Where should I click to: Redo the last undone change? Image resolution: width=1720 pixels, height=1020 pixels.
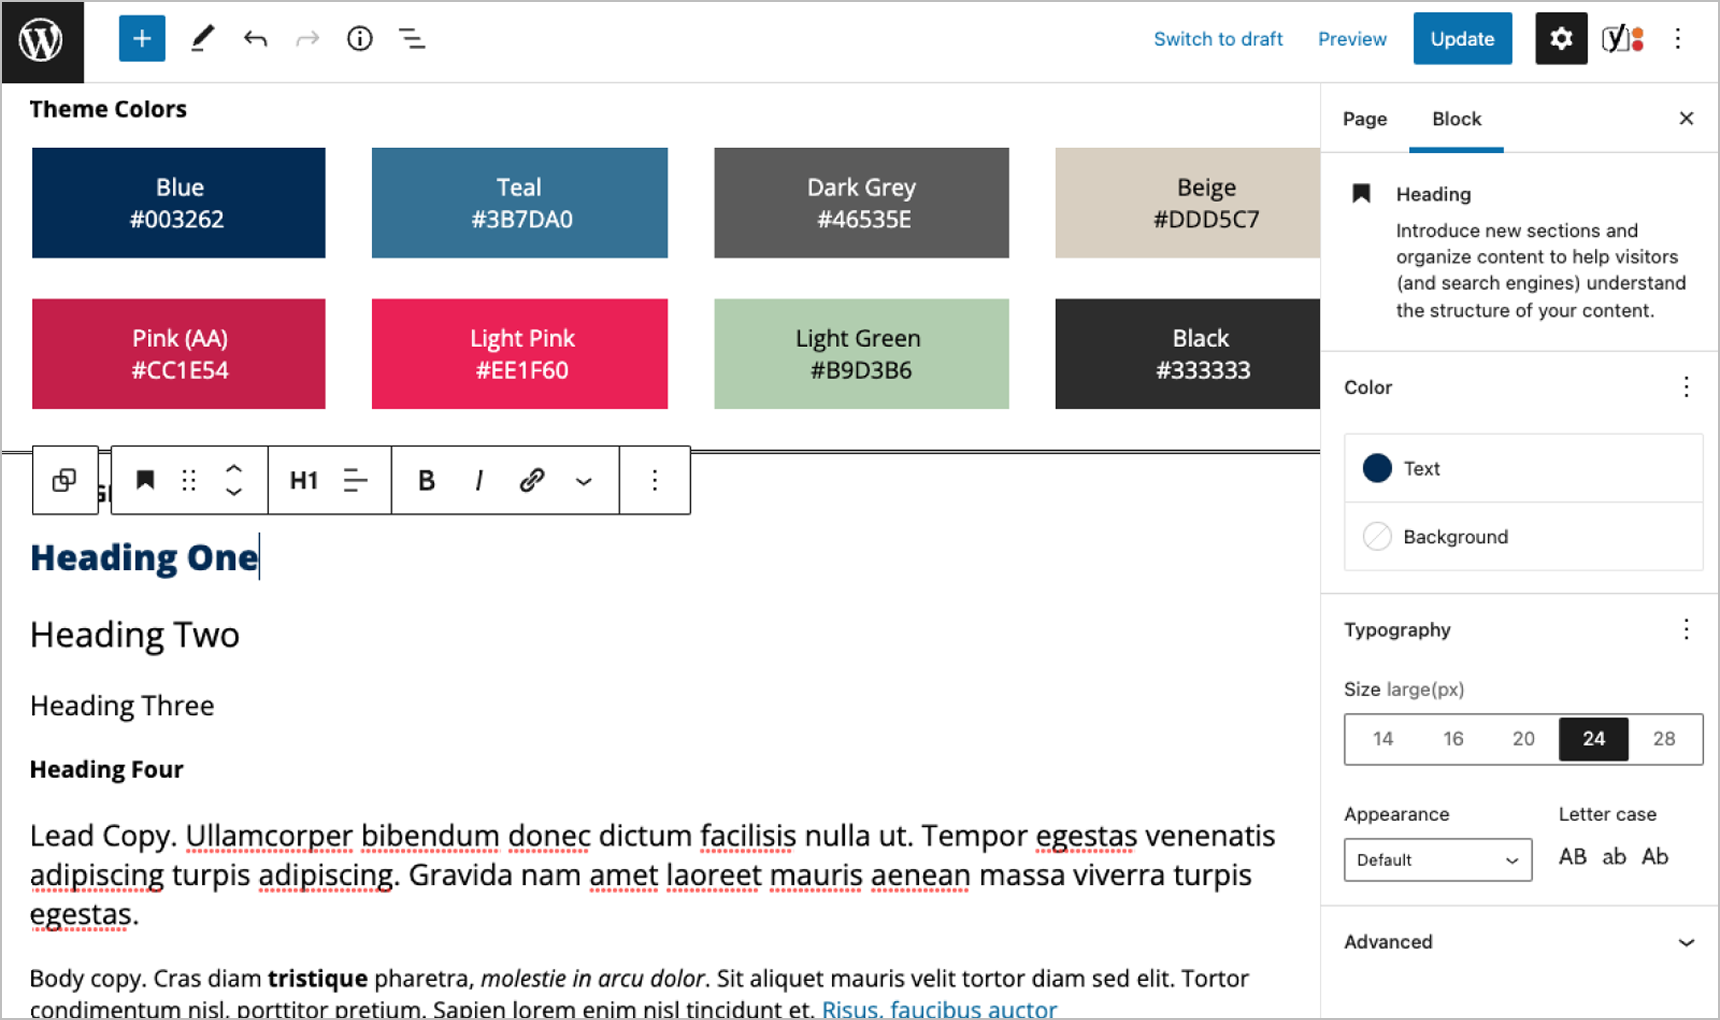pyautogui.click(x=307, y=39)
